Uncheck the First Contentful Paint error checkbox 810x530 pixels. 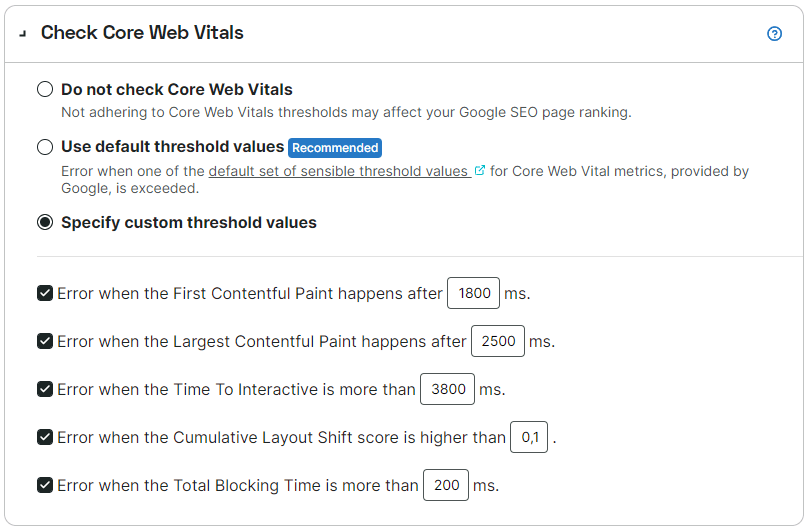coord(45,293)
